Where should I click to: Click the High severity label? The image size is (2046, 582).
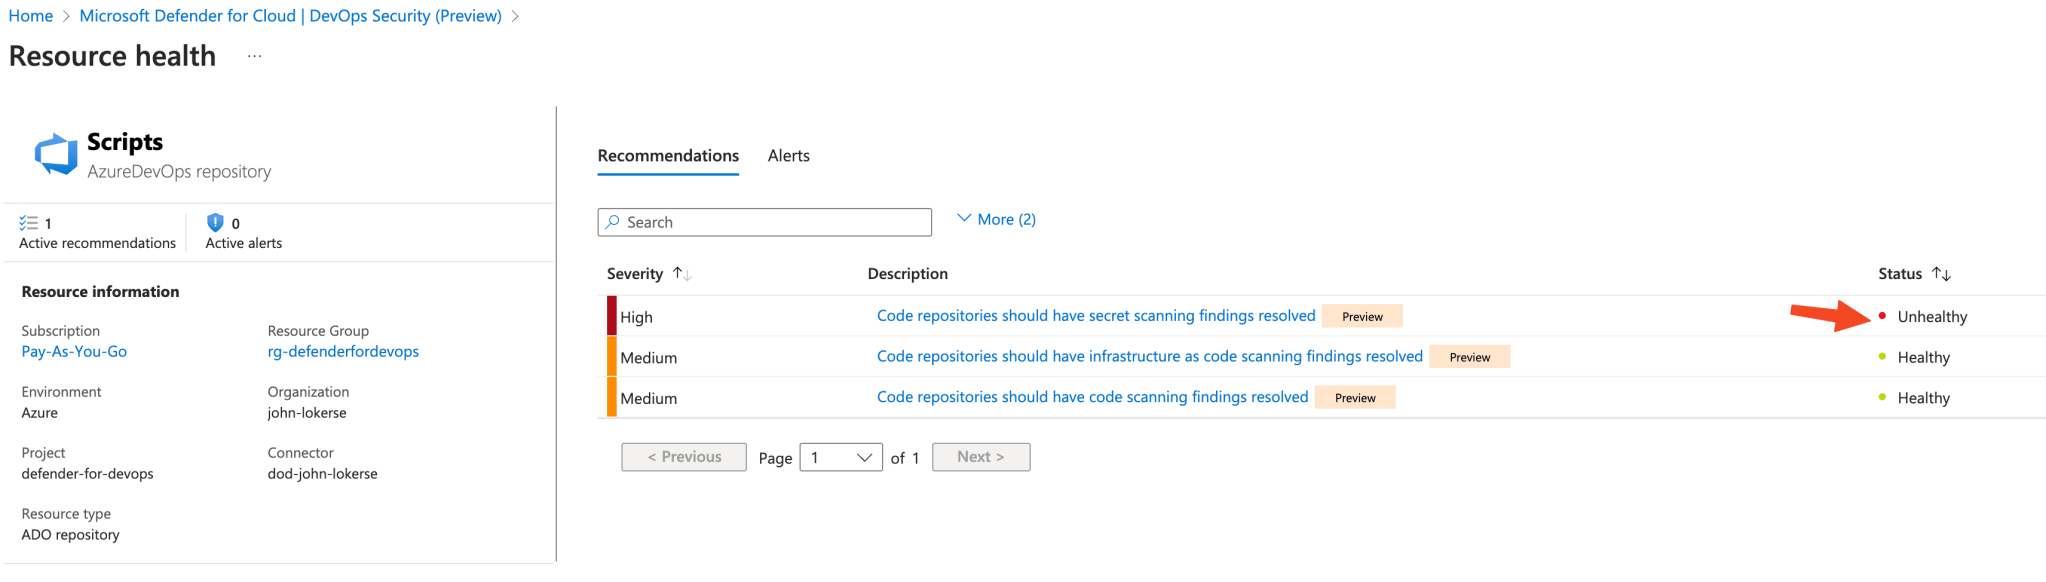636,317
